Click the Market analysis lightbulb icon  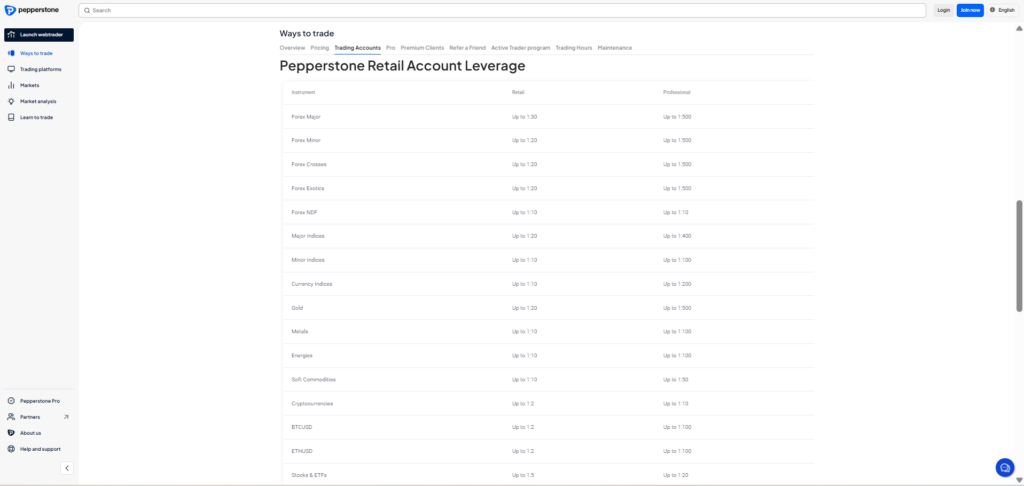pos(10,101)
